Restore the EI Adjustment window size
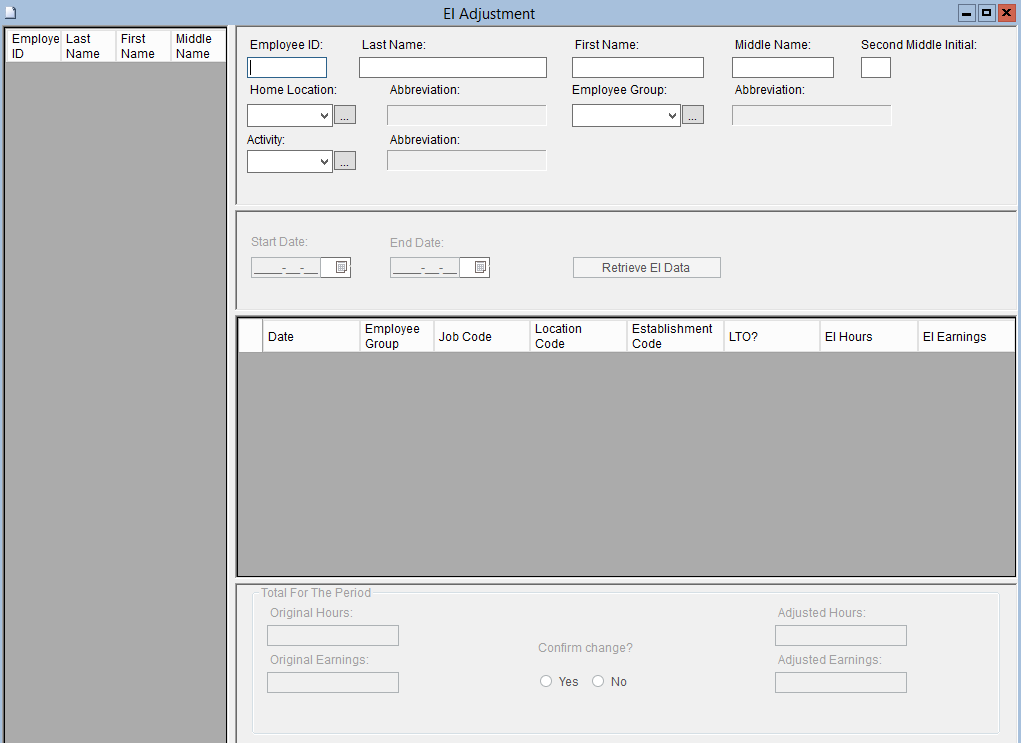This screenshot has width=1021, height=743. coord(986,13)
